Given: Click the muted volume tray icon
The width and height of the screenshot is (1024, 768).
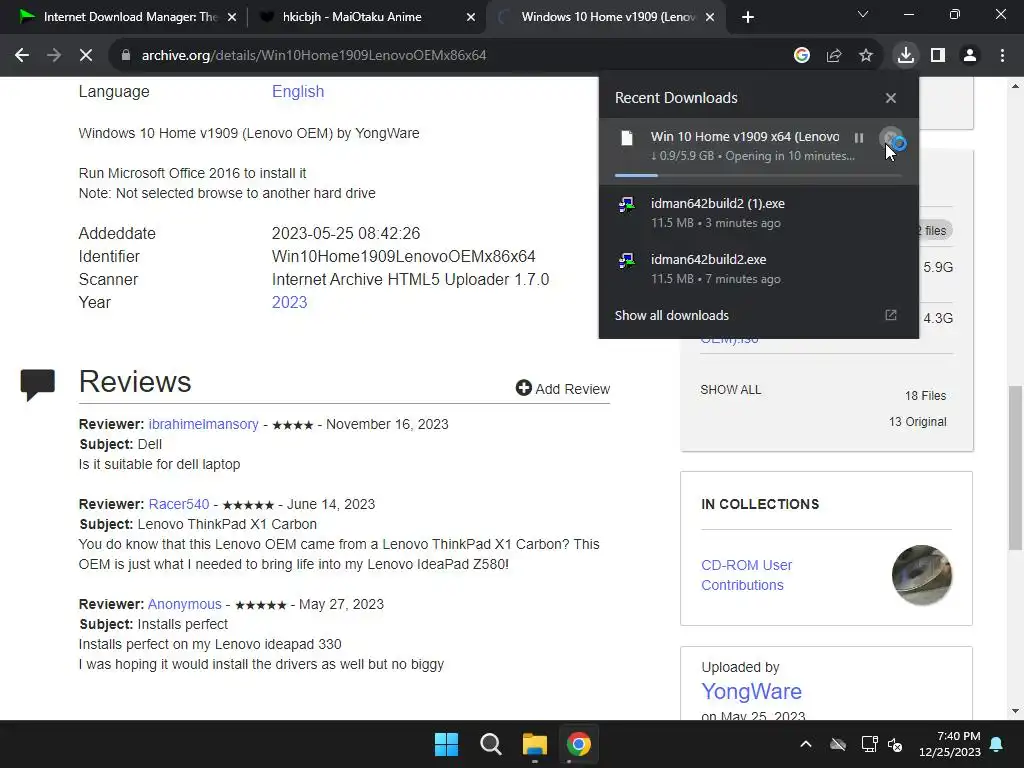Looking at the screenshot, I should [895, 744].
